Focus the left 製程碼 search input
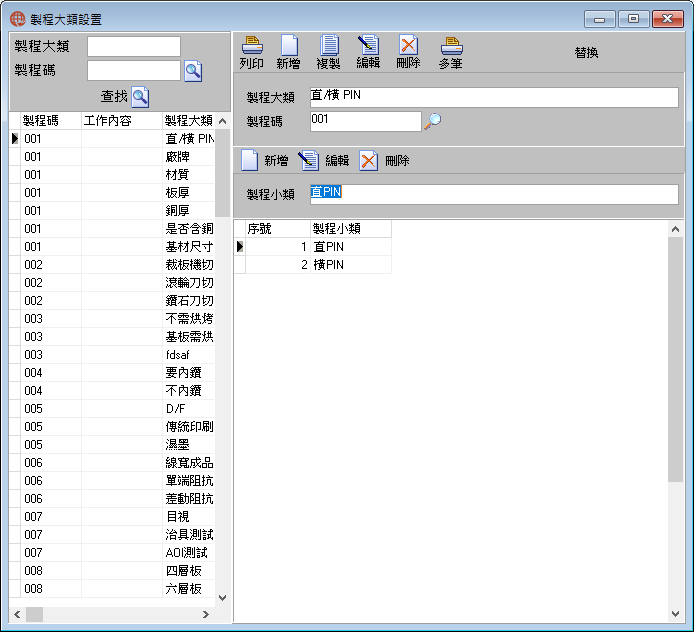Image resolution: width=694 pixels, height=632 pixels. pos(134,71)
